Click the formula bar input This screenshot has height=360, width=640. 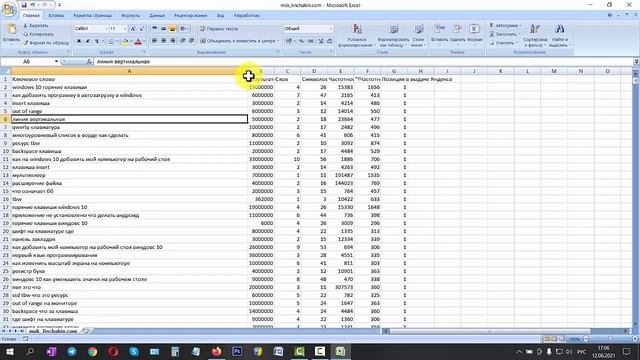363,62
